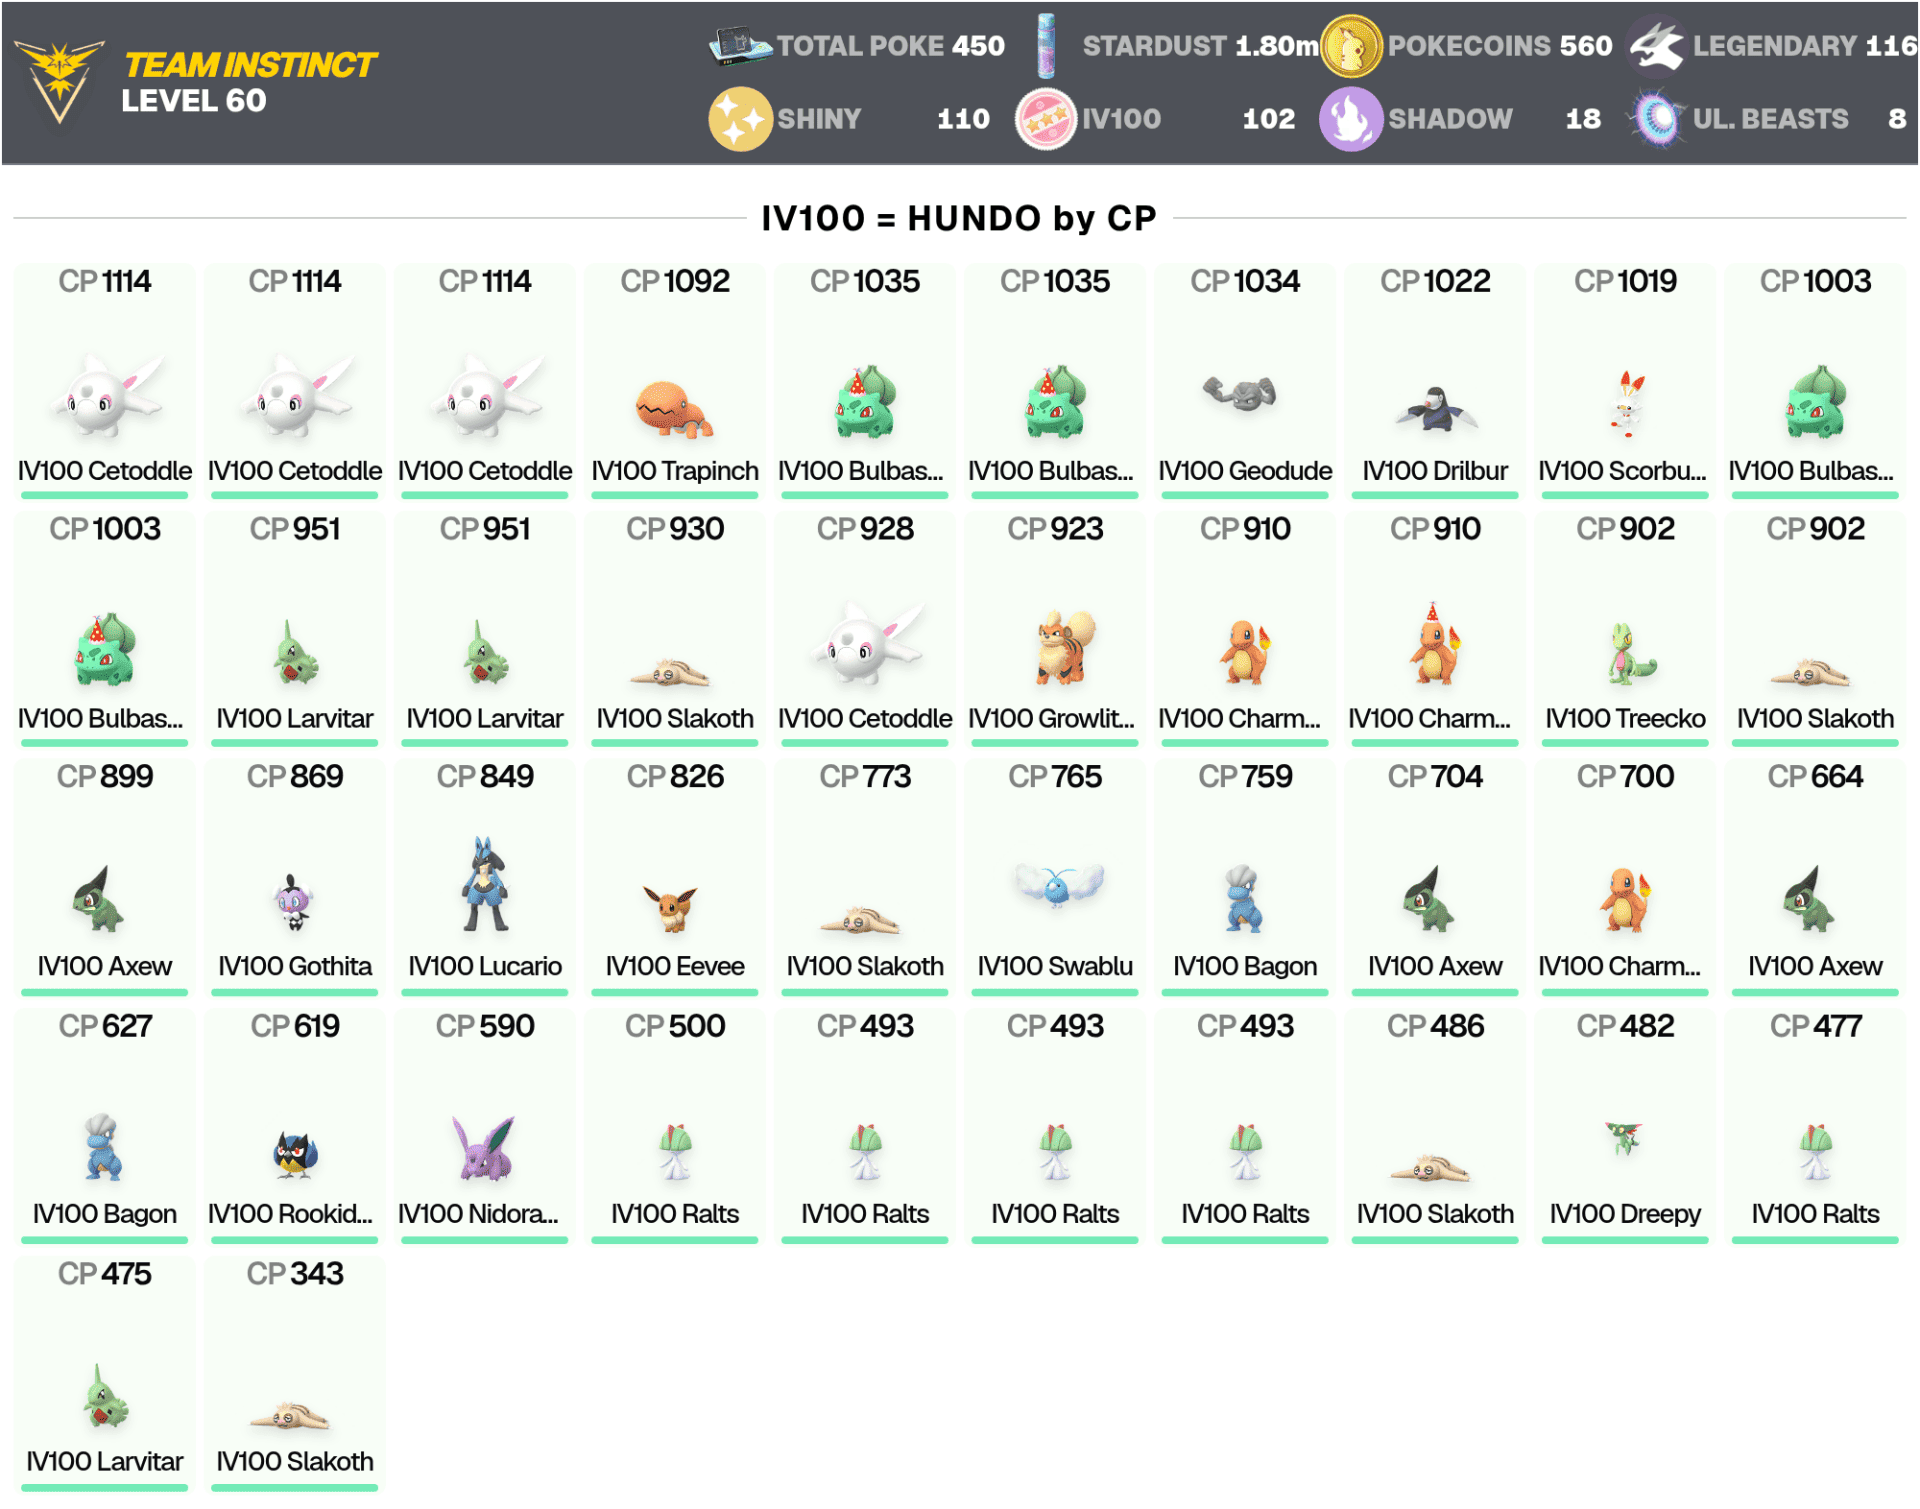Select the CP 928 Cetoddle sprite
The image size is (1920, 1509).
click(x=867, y=643)
